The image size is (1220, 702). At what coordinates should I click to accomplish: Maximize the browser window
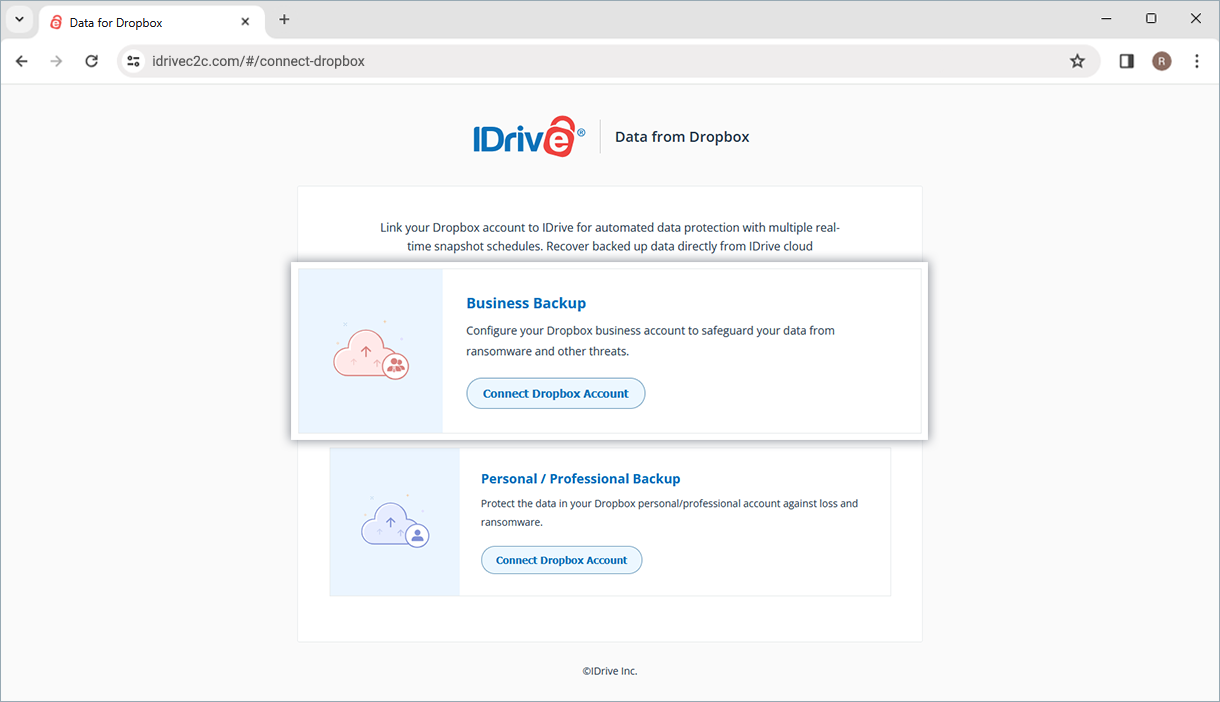tap(1151, 19)
